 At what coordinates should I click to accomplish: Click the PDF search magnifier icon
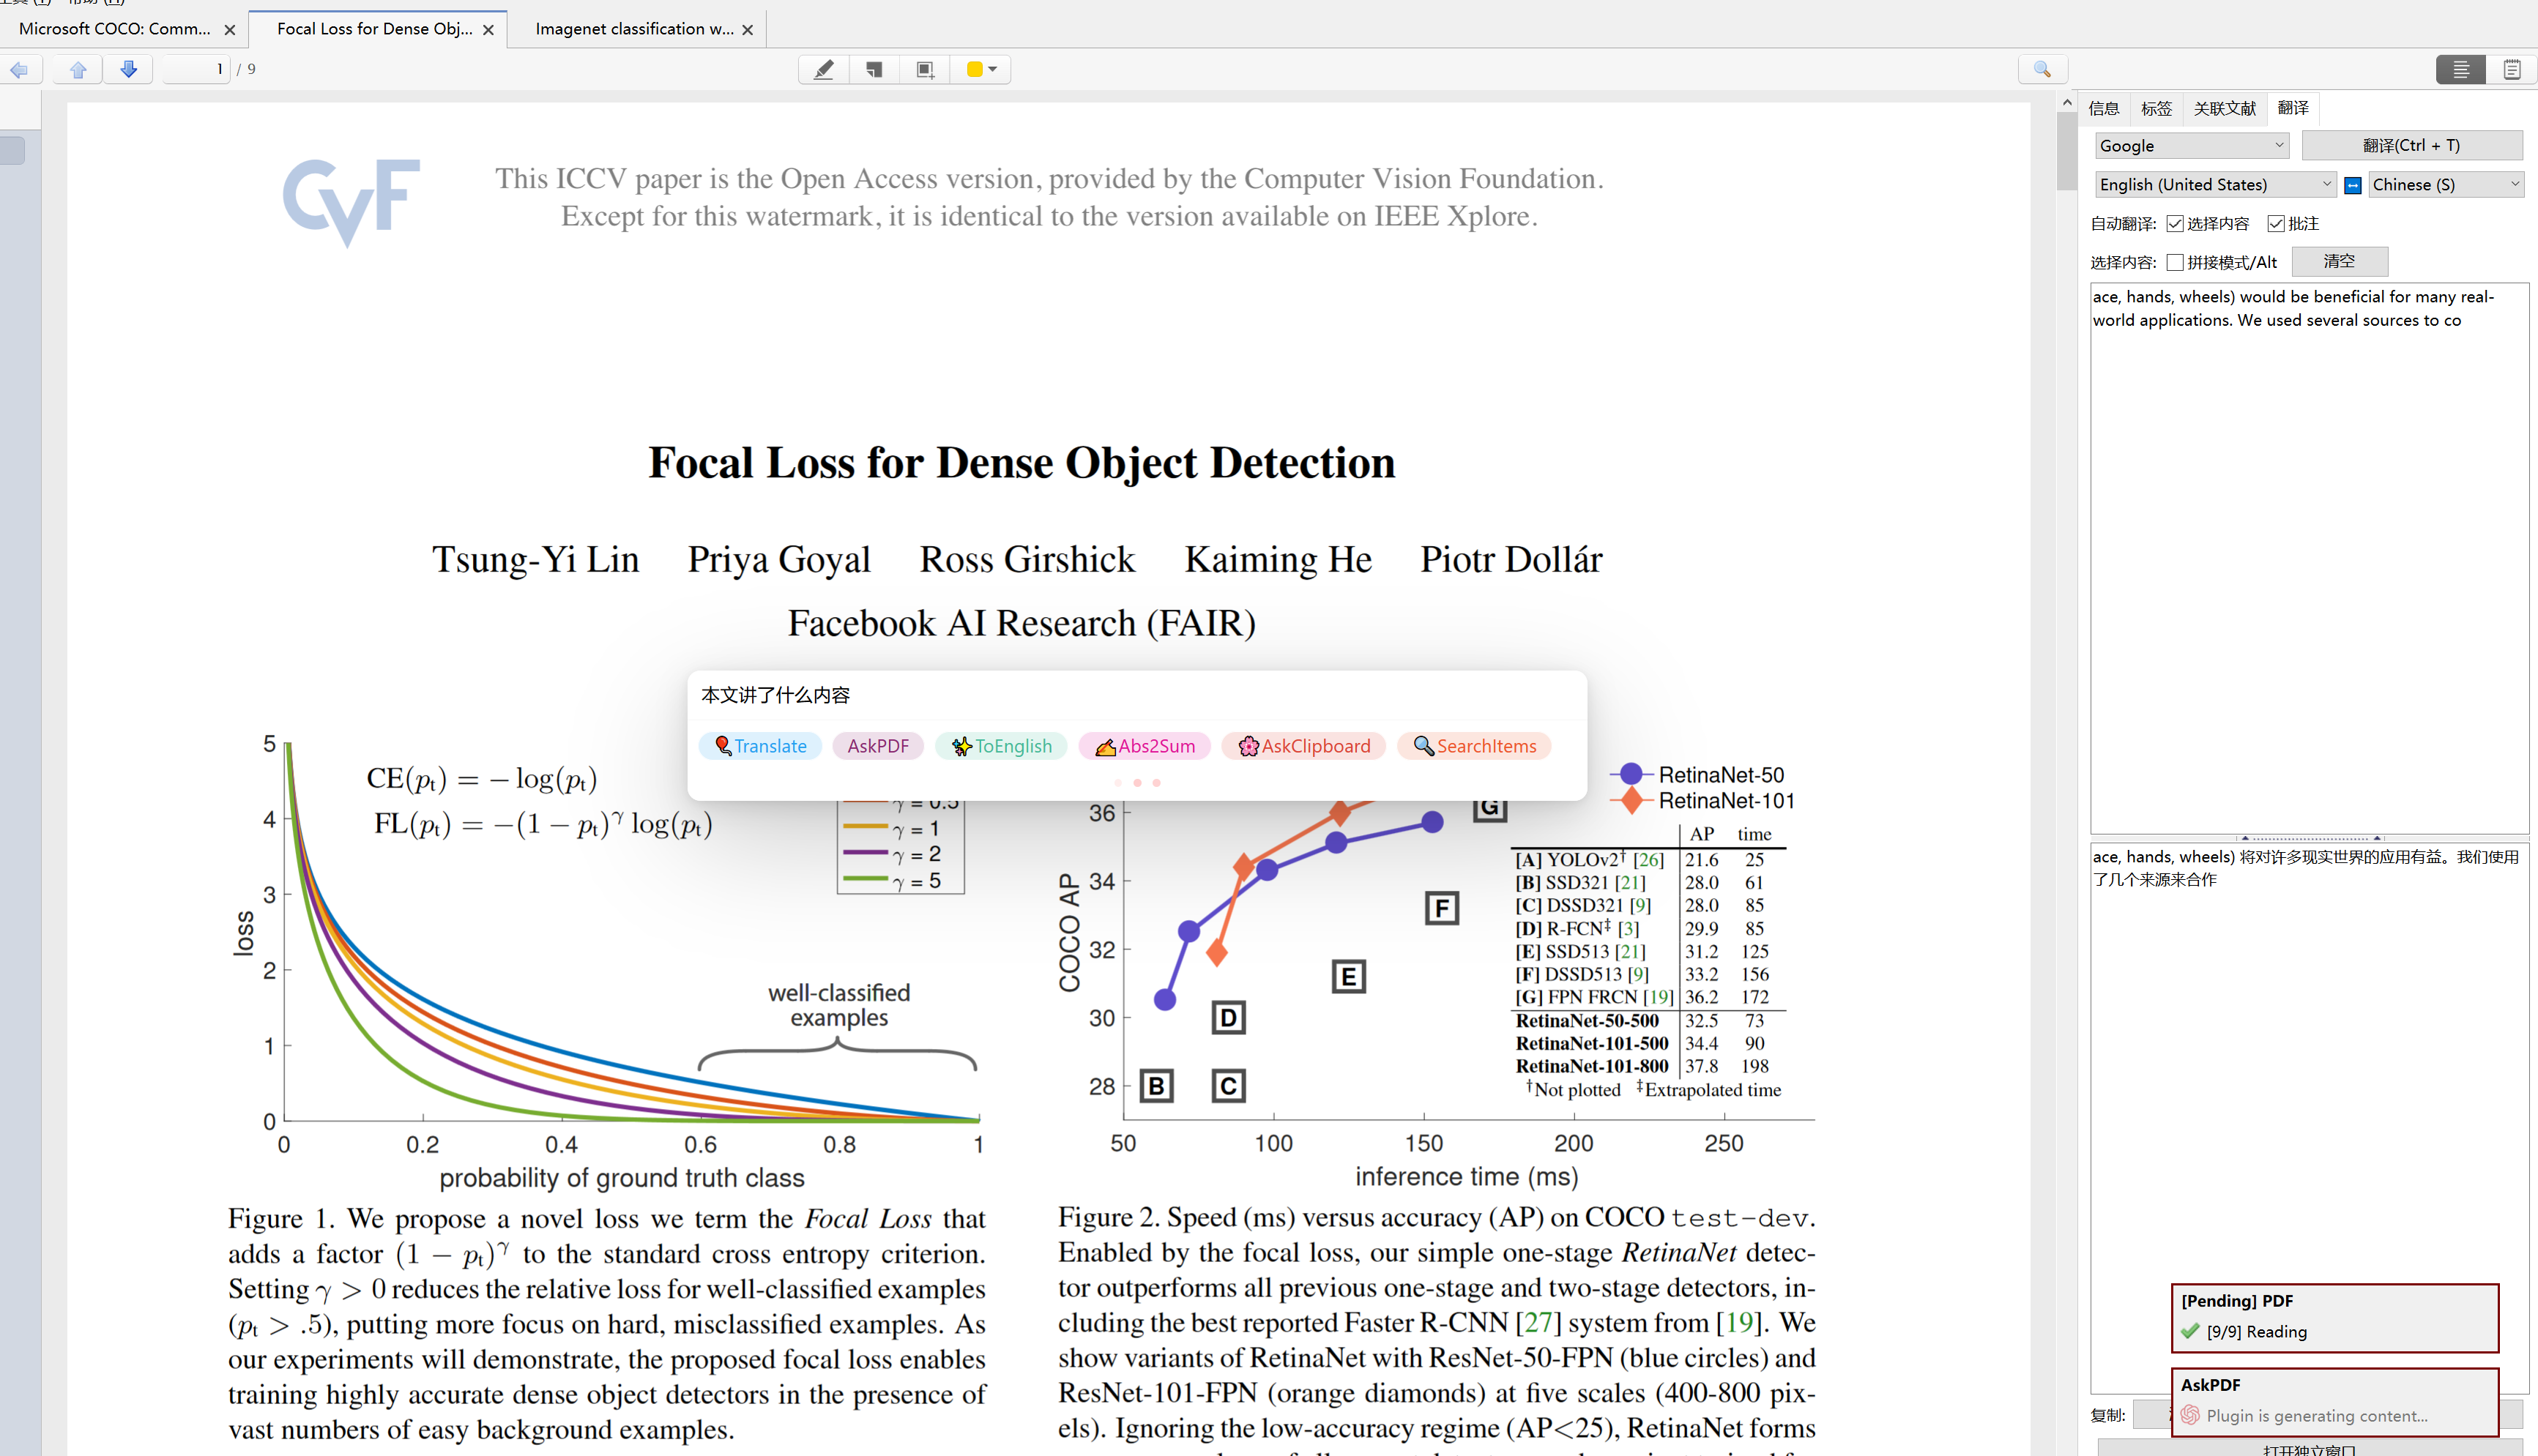pos(2043,69)
